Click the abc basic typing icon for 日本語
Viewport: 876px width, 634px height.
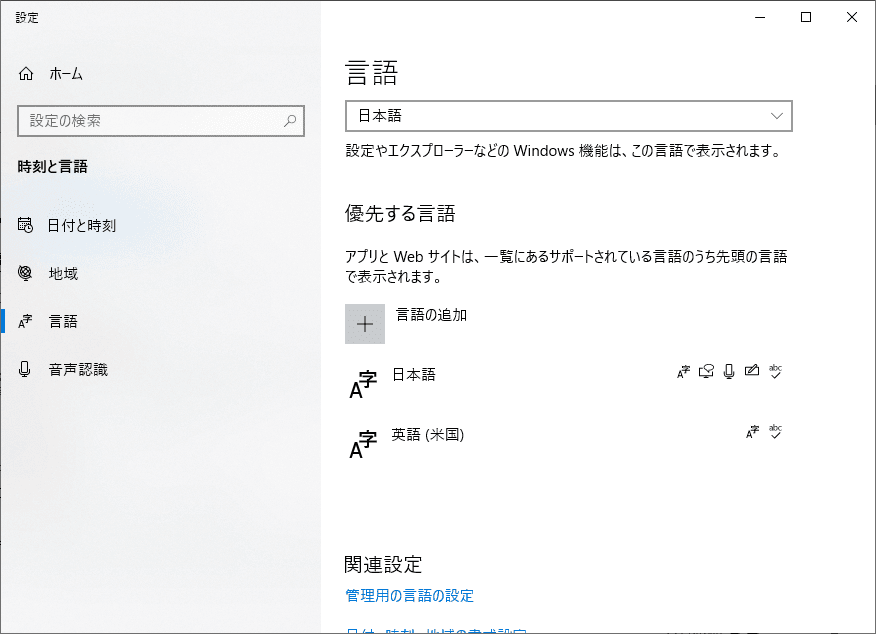point(775,371)
